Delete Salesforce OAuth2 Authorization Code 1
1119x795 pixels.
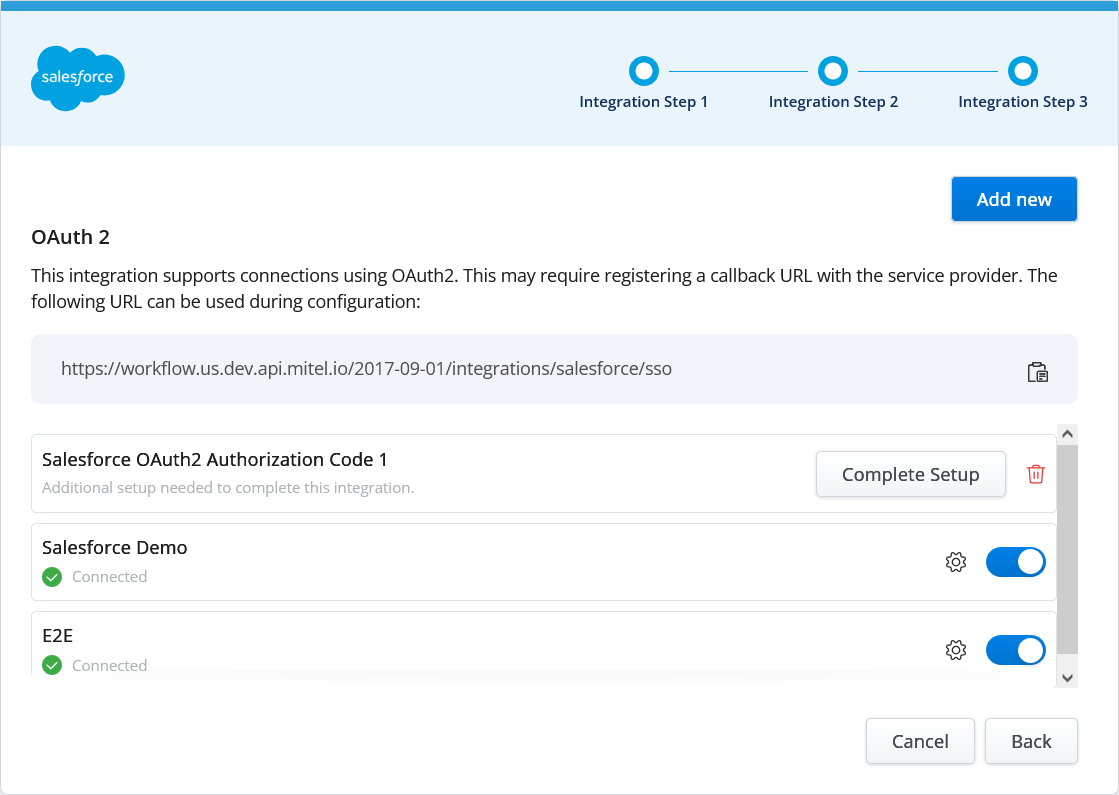point(1036,474)
